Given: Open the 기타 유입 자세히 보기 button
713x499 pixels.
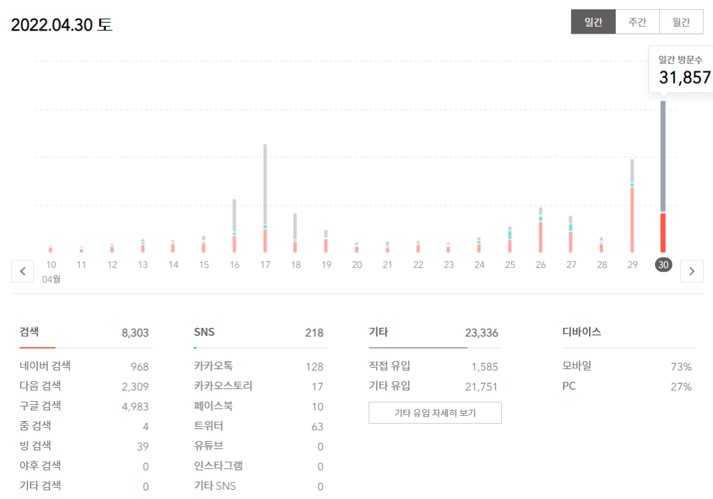Looking at the screenshot, I should (x=435, y=413).
